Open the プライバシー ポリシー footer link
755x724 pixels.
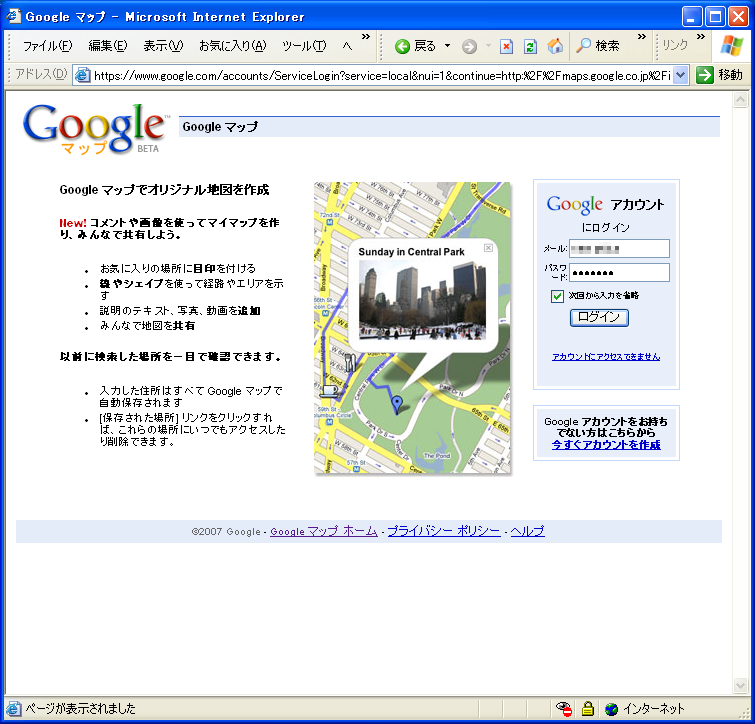tap(444, 531)
